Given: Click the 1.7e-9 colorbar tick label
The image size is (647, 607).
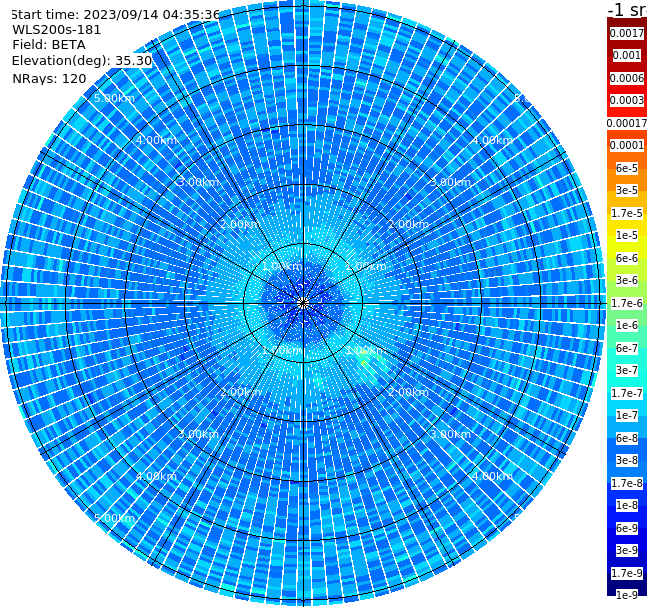Looking at the screenshot, I should pyautogui.click(x=627, y=573).
